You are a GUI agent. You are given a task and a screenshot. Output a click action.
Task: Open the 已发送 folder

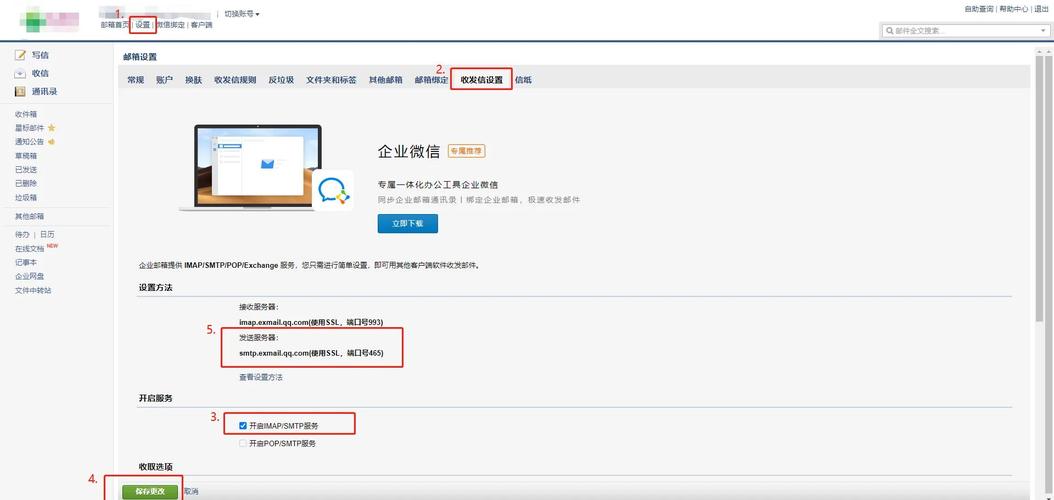(26, 169)
